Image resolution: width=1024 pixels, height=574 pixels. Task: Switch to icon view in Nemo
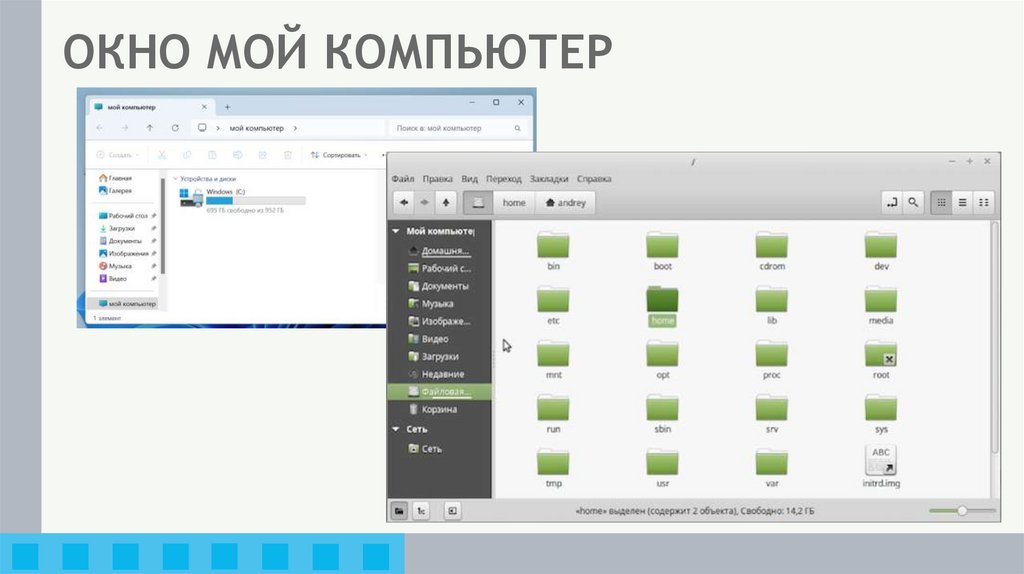(941, 202)
